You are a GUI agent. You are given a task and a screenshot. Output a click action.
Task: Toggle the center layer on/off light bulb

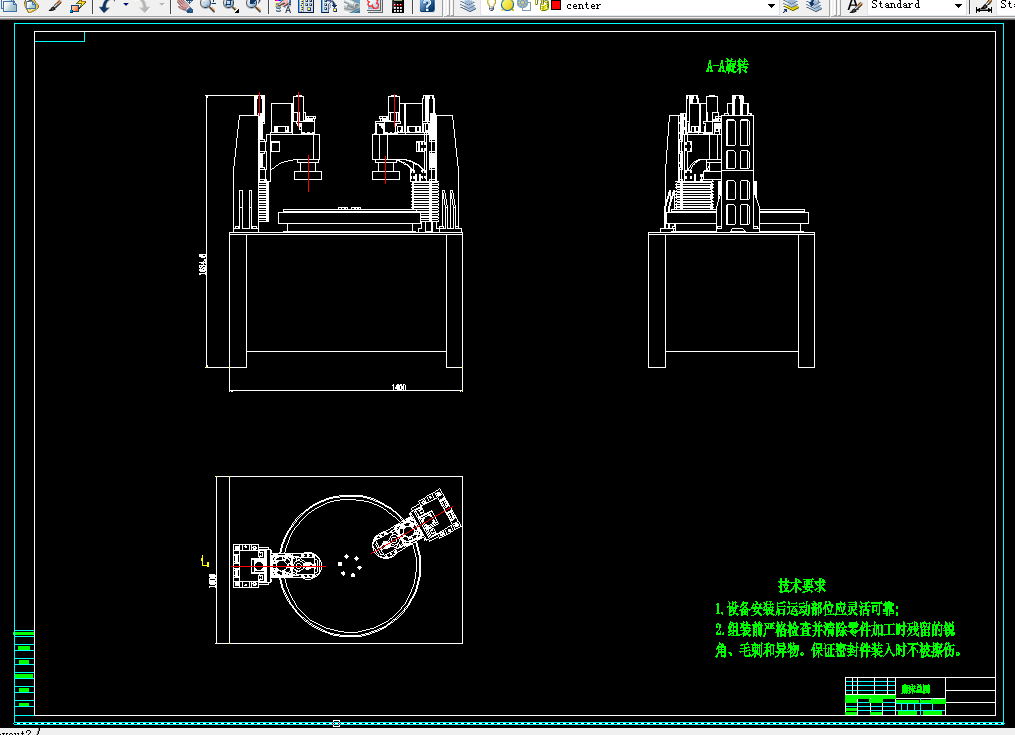(x=491, y=6)
